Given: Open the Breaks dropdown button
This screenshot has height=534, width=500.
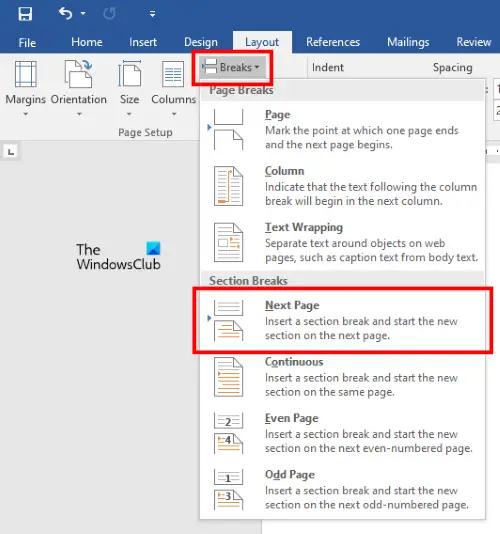Looking at the screenshot, I should coord(232,67).
